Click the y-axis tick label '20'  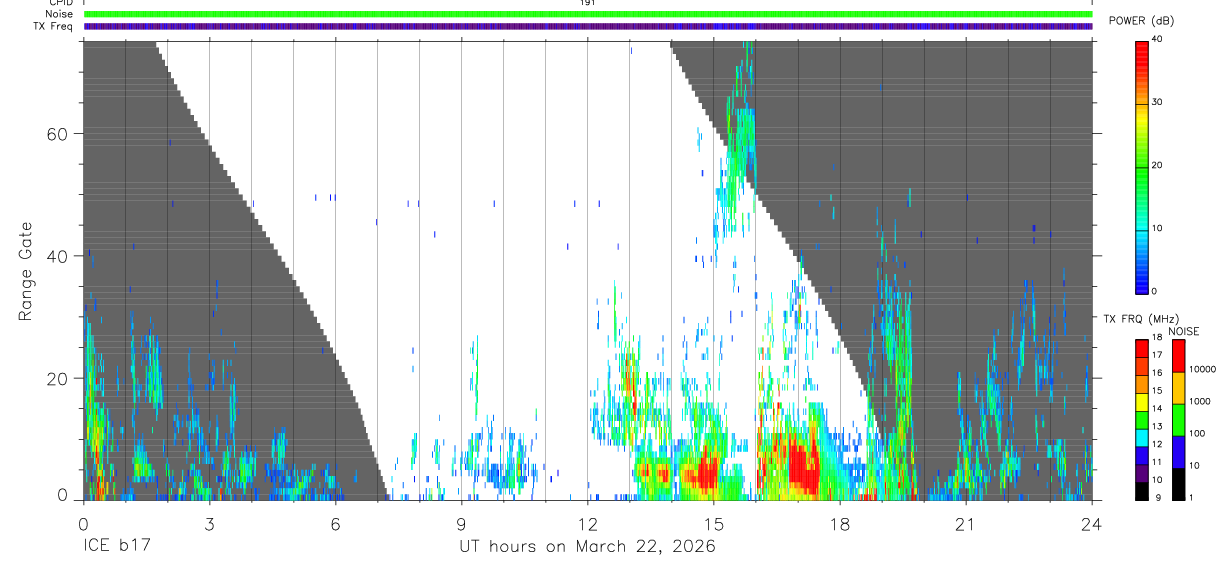pyautogui.click(x=56, y=378)
